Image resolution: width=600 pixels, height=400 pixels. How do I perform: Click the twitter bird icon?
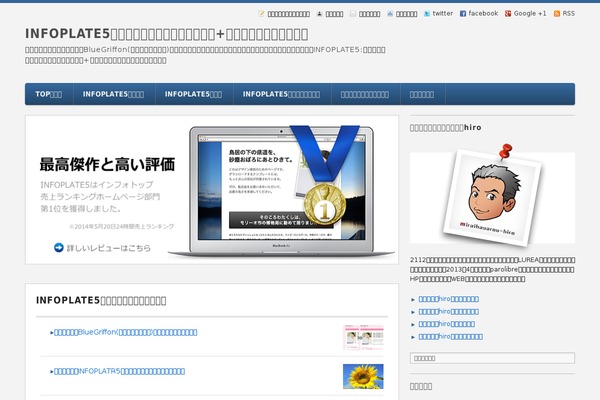click(x=427, y=14)
